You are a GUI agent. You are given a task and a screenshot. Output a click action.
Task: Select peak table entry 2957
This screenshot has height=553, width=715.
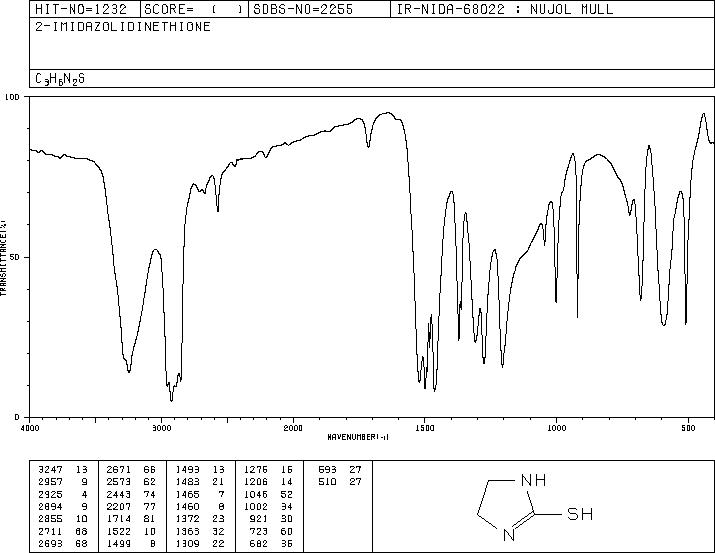tap(51, 482)
